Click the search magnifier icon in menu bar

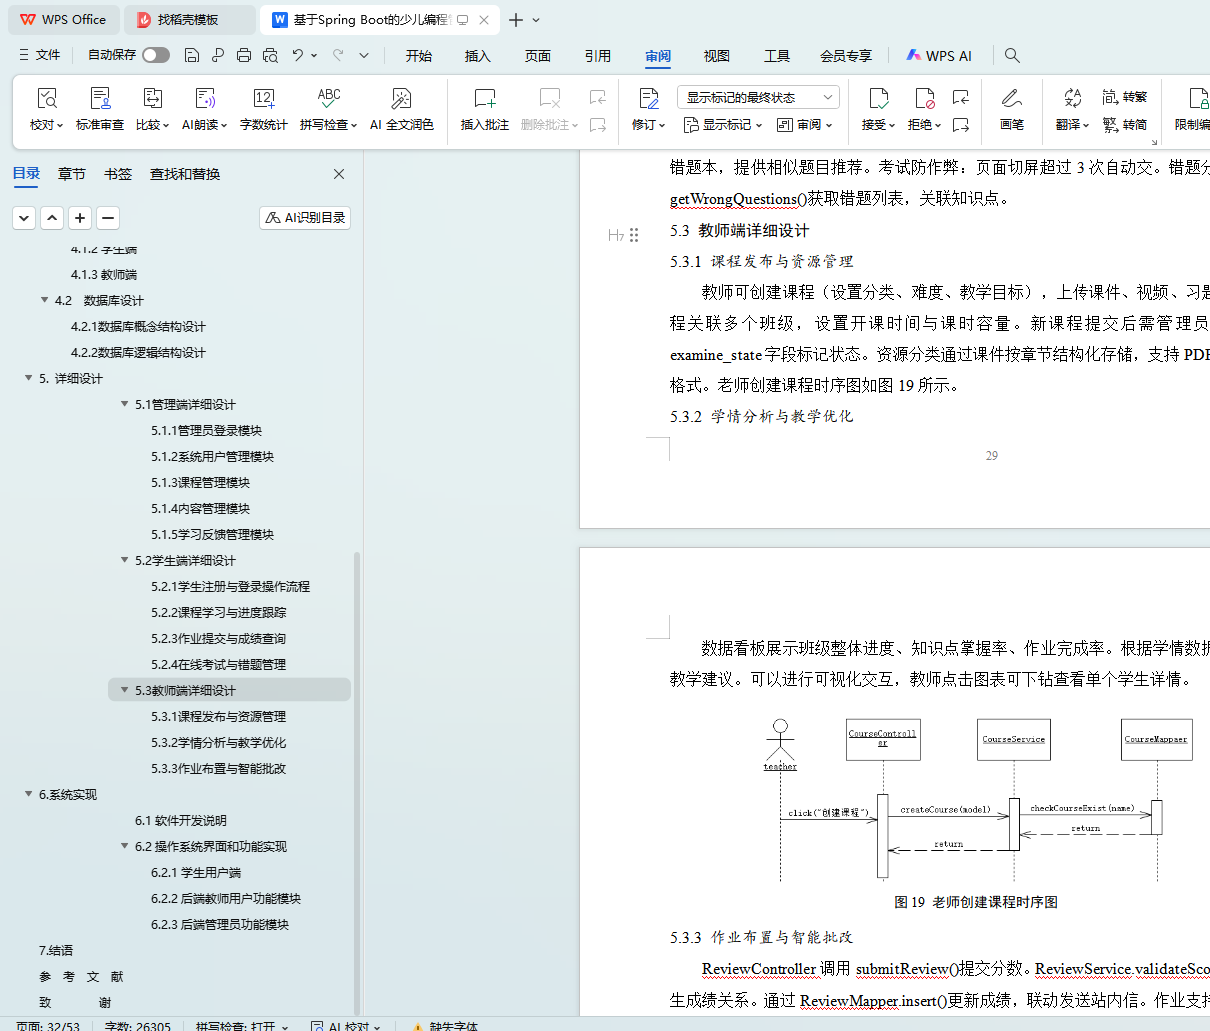coord(1012,56)
